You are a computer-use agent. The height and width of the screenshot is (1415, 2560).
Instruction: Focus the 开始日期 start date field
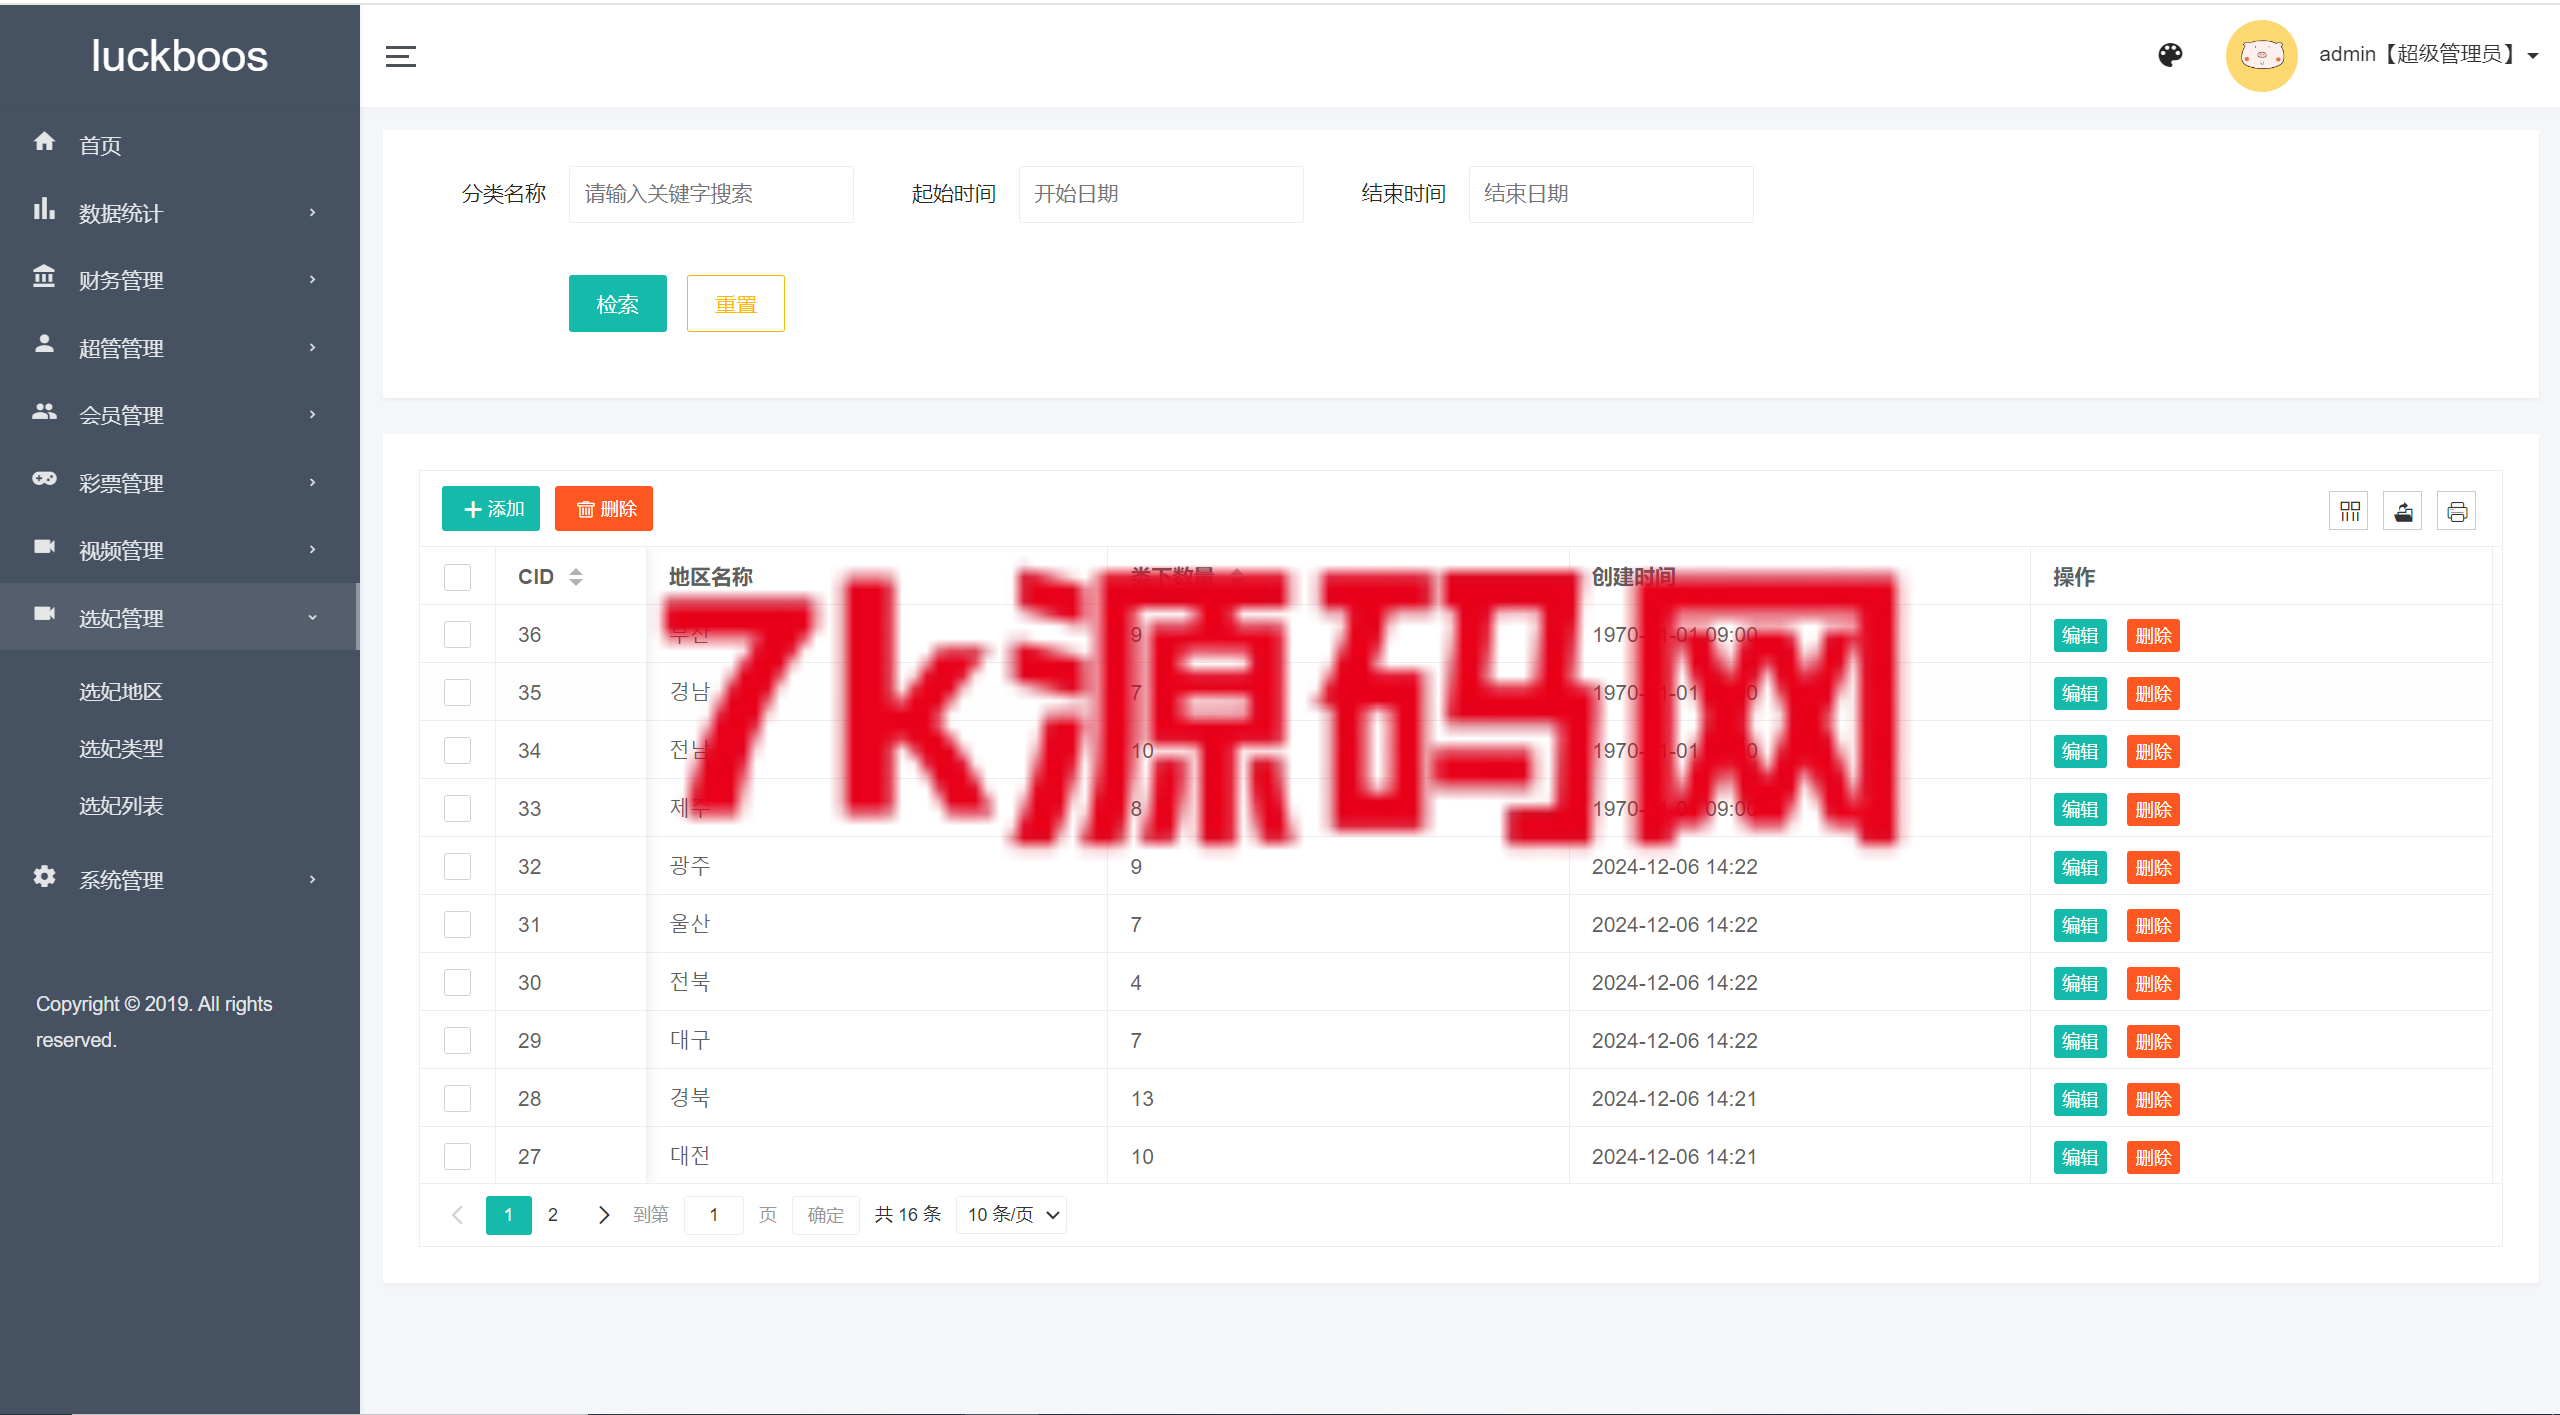click(x=1161, y=194)
